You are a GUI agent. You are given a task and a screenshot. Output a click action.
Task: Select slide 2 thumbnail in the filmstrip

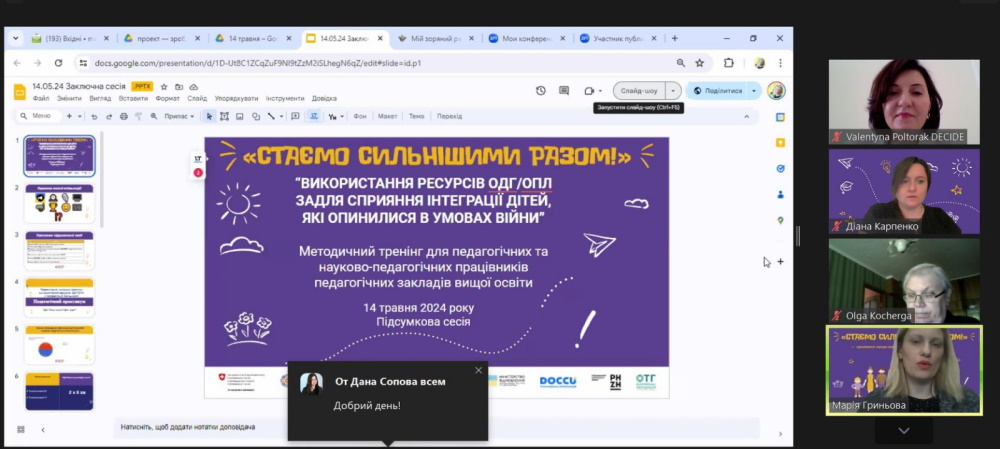[x=59, y=203]
